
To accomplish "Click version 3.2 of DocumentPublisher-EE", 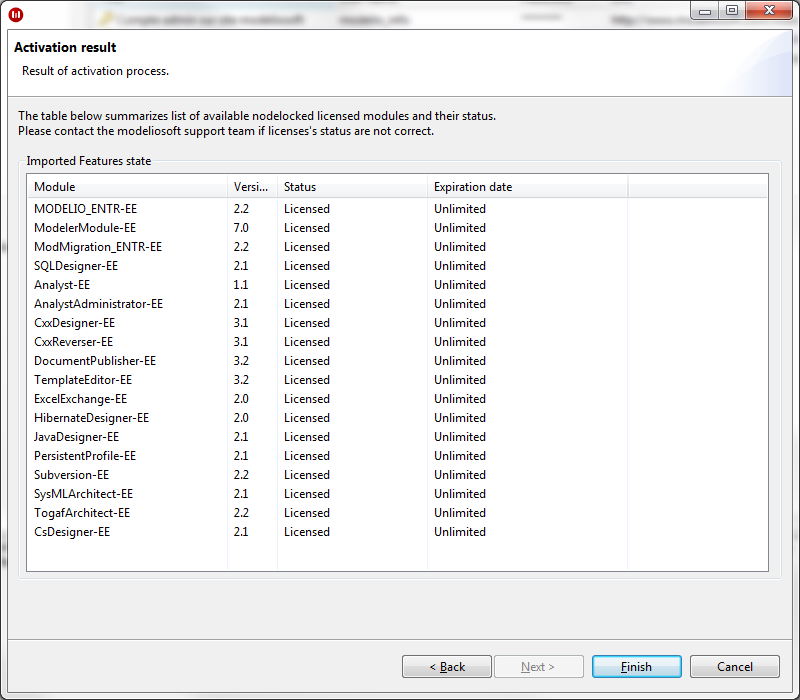I will tap(241, 361).
